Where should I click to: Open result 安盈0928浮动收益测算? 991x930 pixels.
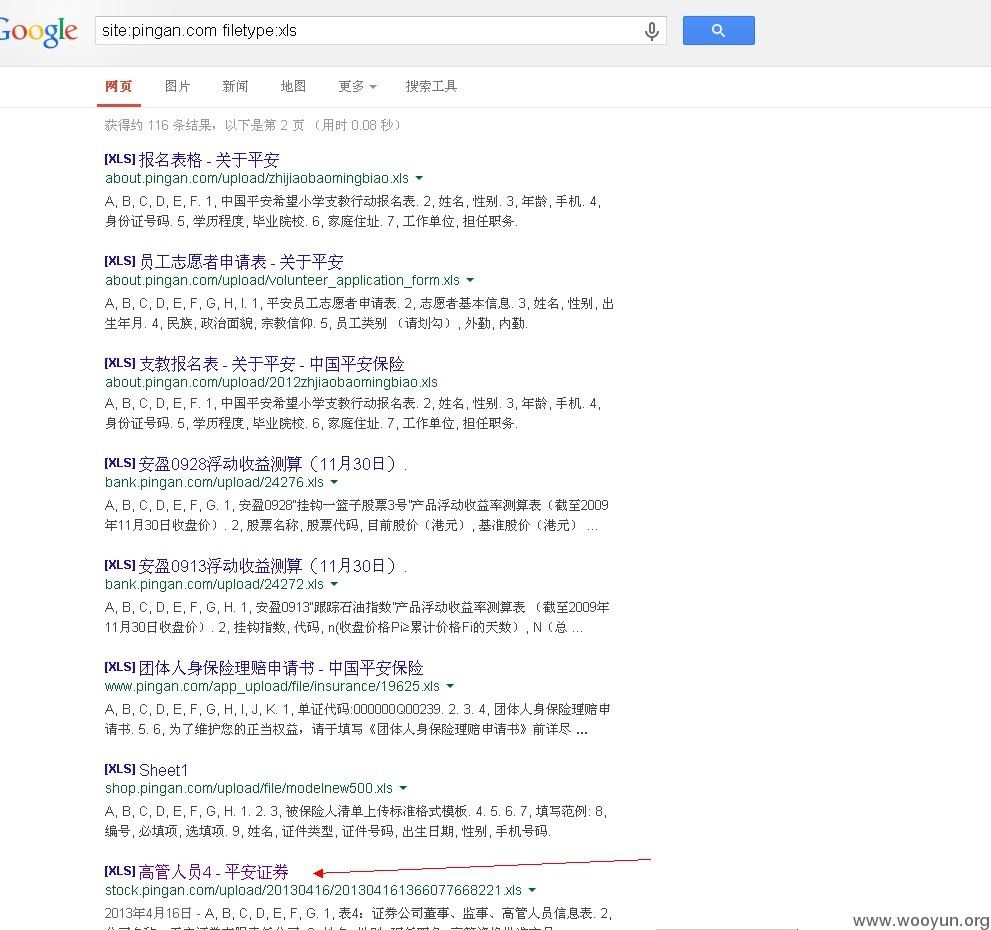[272, 464]
